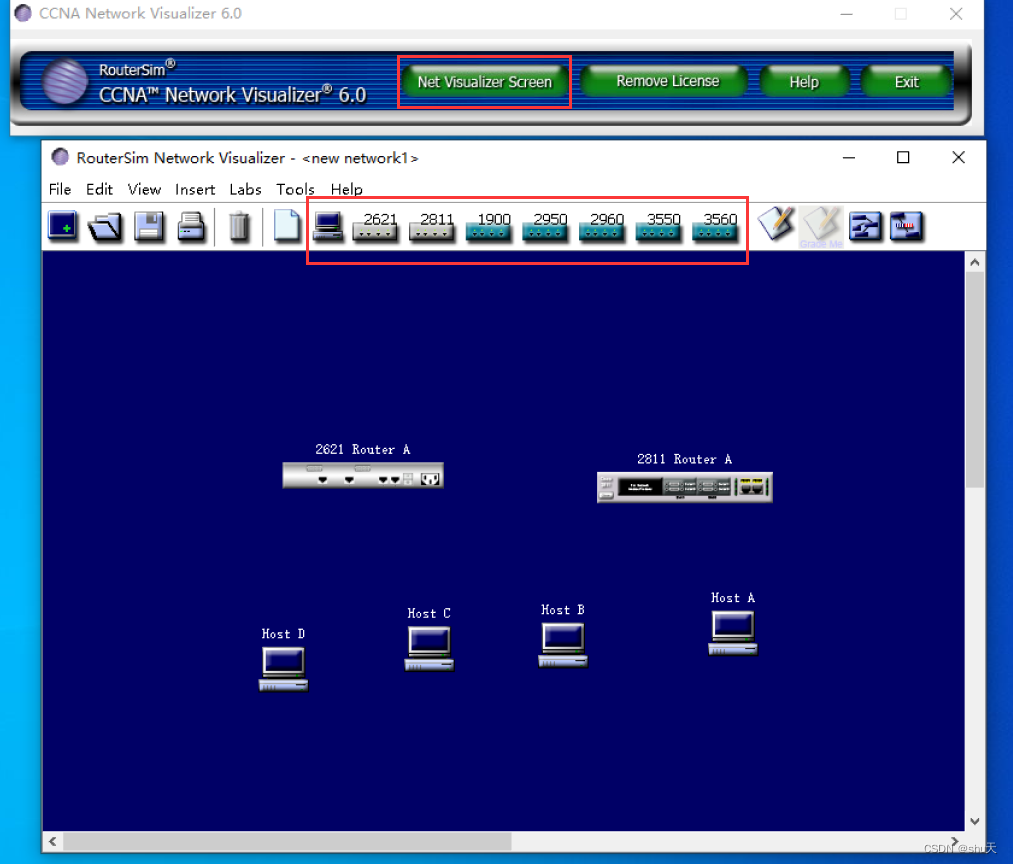
Task: Add a host PC from the toolbar
Action: [x=328, y=227]
